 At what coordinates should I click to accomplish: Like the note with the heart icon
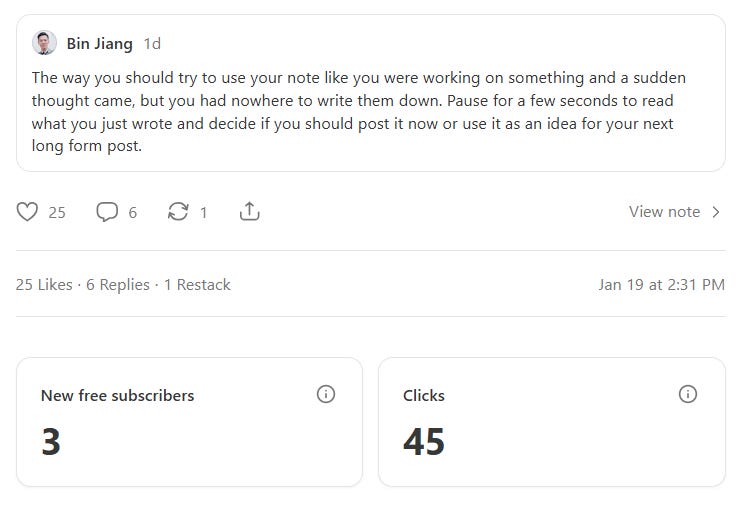27,211
